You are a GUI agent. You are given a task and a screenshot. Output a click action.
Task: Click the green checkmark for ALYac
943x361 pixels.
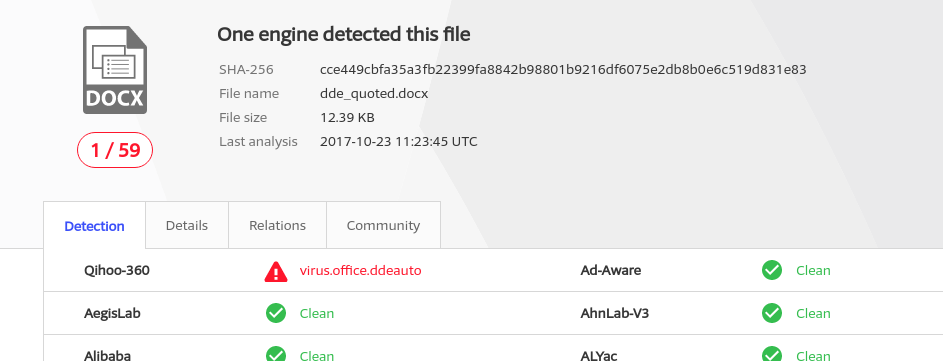[772, 354]
